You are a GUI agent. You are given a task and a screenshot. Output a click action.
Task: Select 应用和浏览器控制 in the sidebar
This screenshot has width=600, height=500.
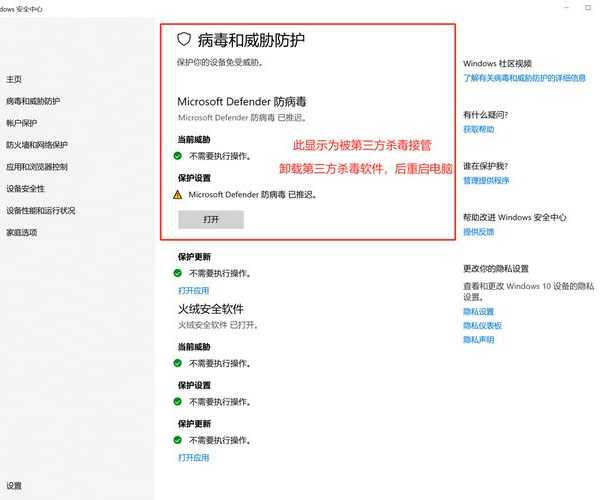pos(37,167)
